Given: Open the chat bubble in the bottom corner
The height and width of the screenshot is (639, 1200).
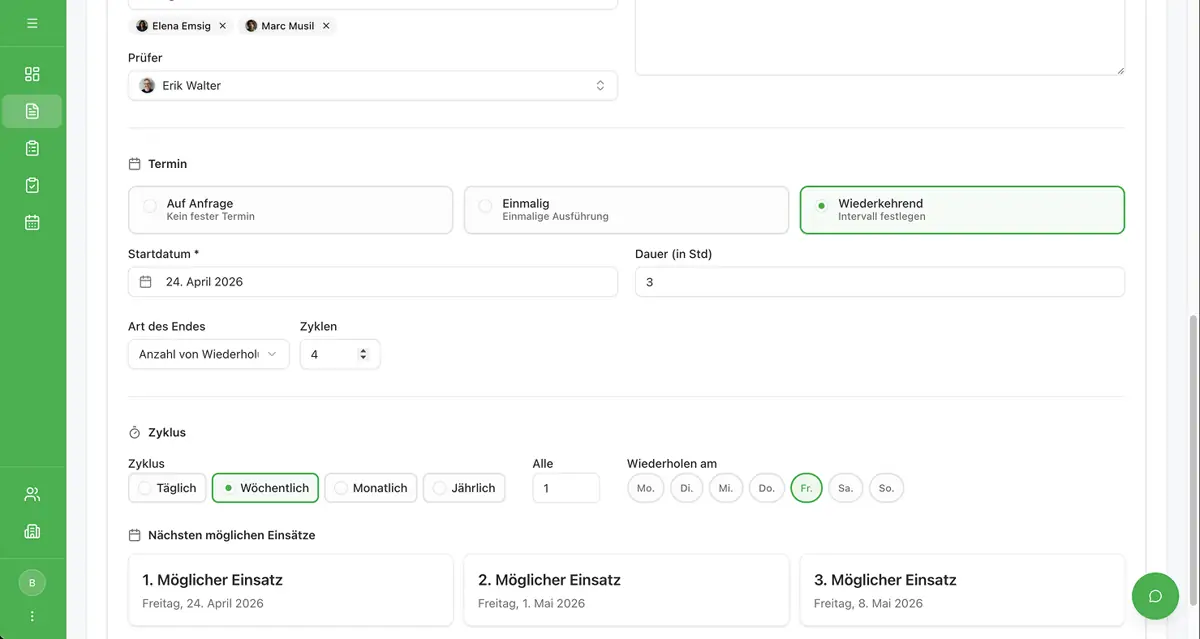Looking at the screenshot, I should click(x=1155, y=595).
